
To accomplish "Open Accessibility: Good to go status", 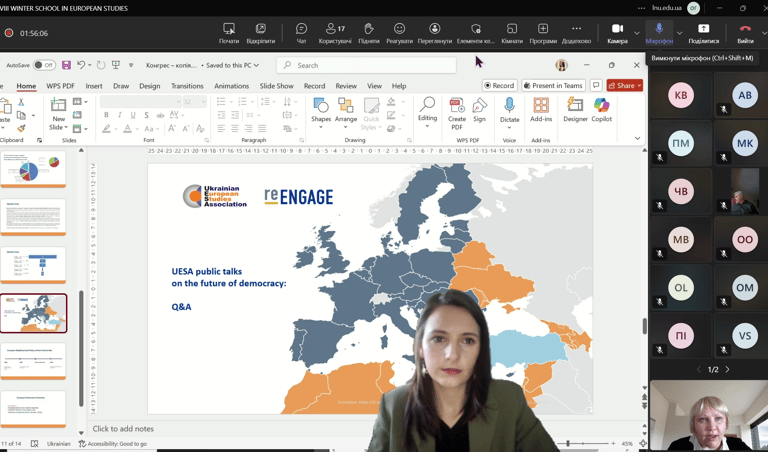I will 113,444.
